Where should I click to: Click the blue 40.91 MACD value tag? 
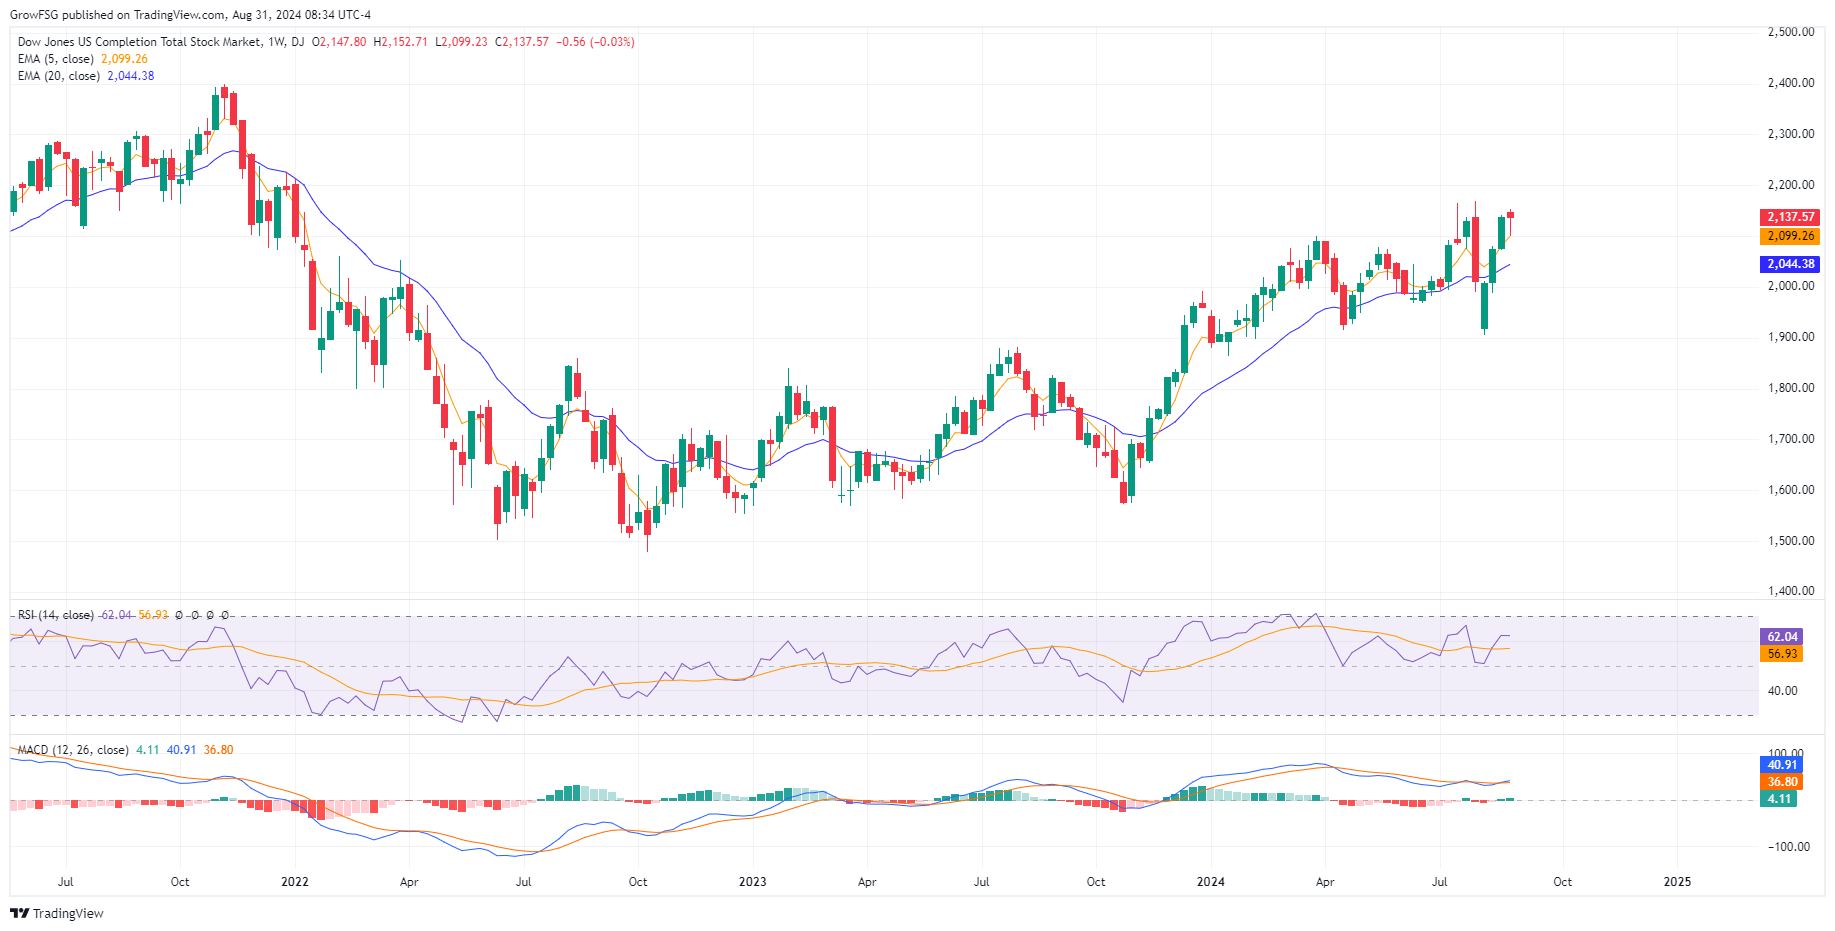click(x=1781, y=765)
